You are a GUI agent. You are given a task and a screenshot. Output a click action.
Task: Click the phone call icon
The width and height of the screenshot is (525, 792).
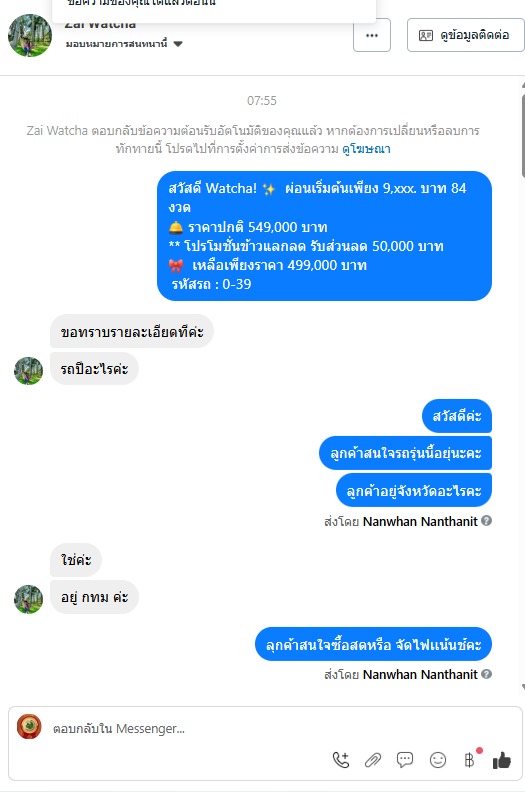click(341, 760)
